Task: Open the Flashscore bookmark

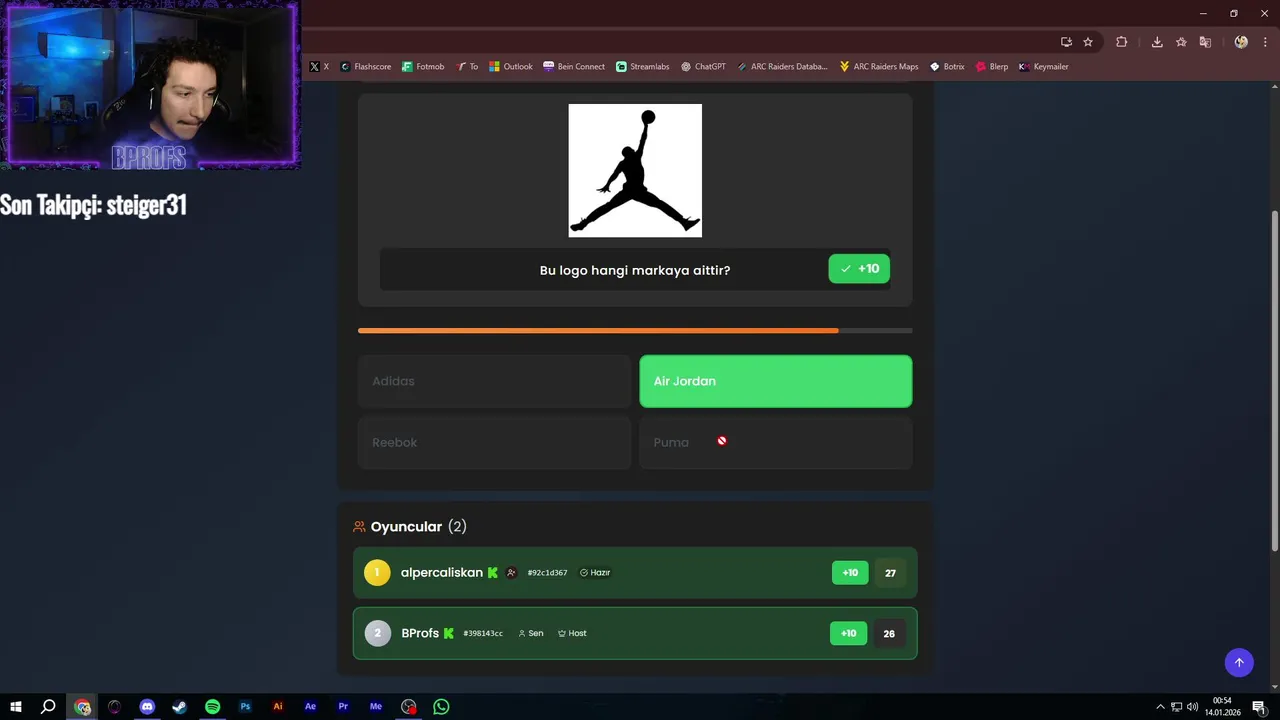Action: (366, 67)
